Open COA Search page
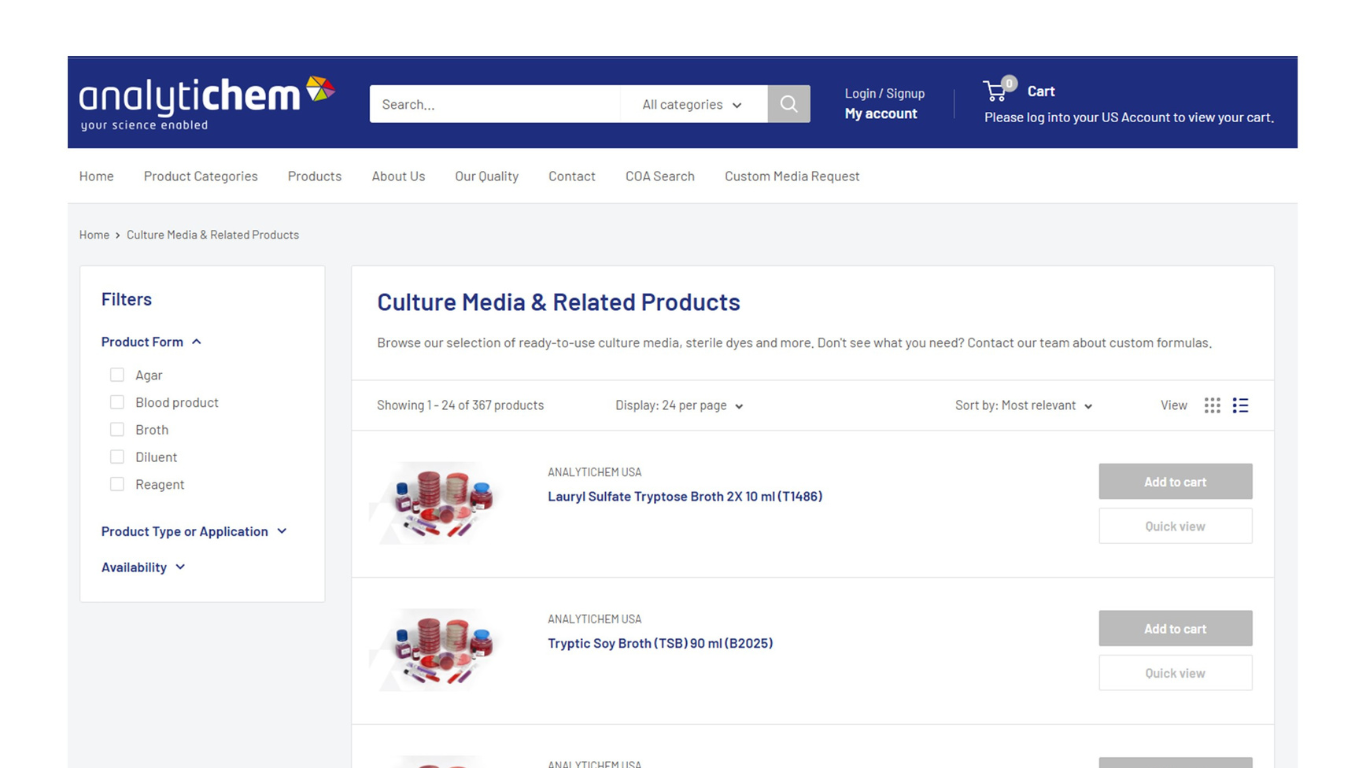This screenshot has height=768, width=1366. coord(659,176)
